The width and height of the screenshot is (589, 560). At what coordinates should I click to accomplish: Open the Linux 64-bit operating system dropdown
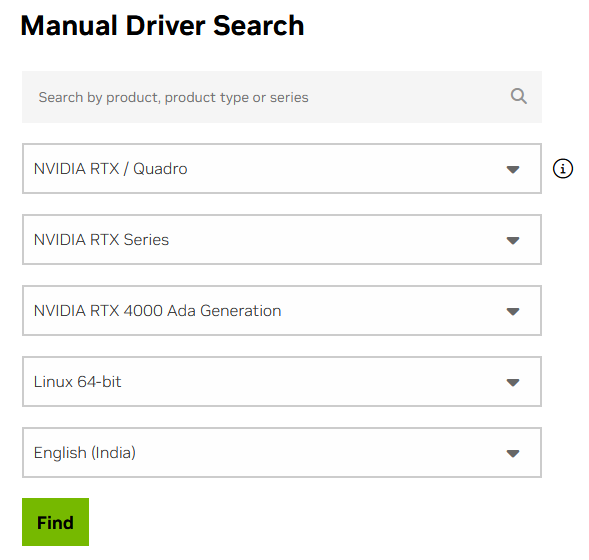282,382
